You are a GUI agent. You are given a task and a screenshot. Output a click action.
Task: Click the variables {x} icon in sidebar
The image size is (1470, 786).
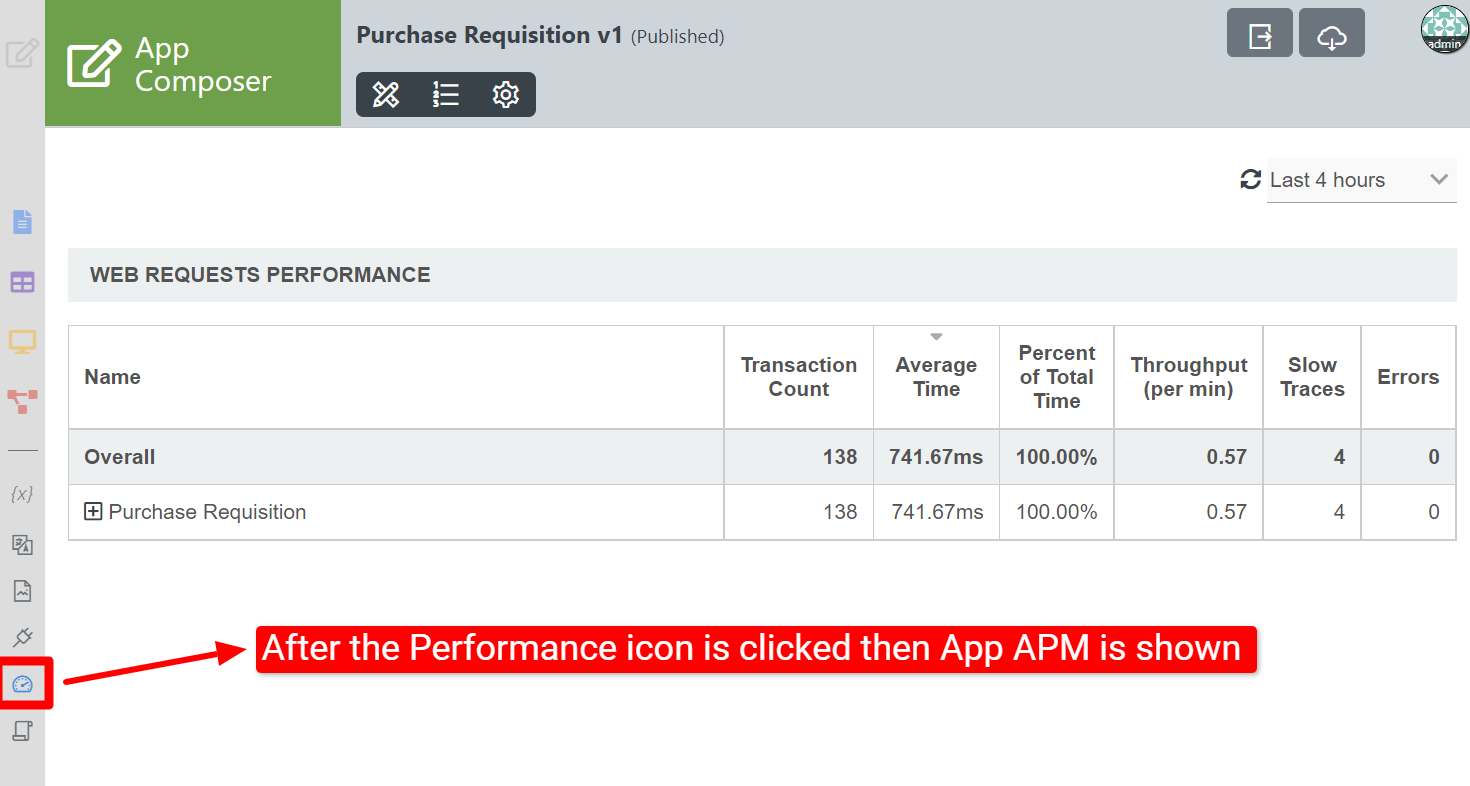coord(22,494)
